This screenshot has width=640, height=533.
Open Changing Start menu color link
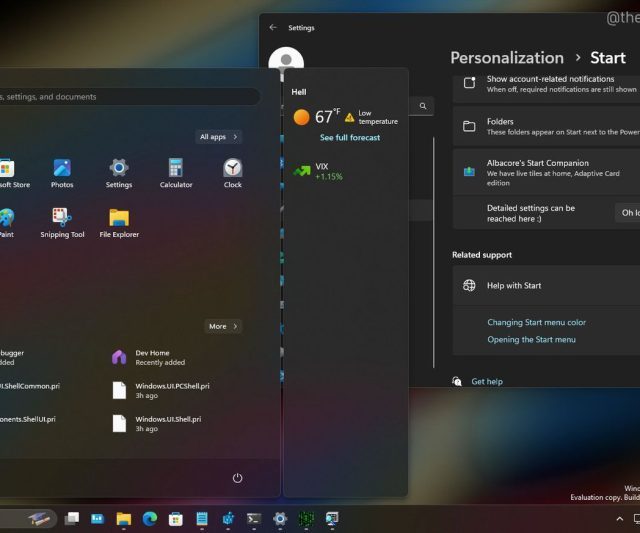(x=536, y=322)
